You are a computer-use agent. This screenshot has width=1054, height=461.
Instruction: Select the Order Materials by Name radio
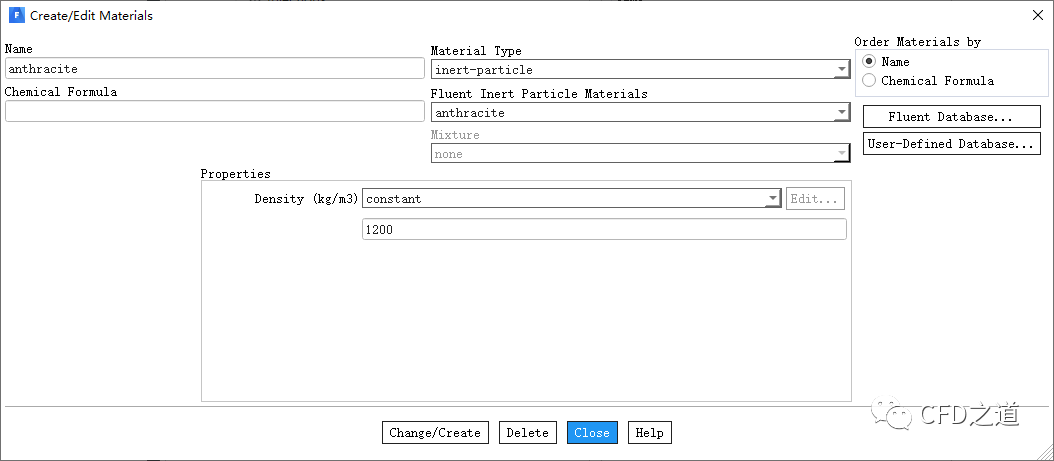point(869,62)
